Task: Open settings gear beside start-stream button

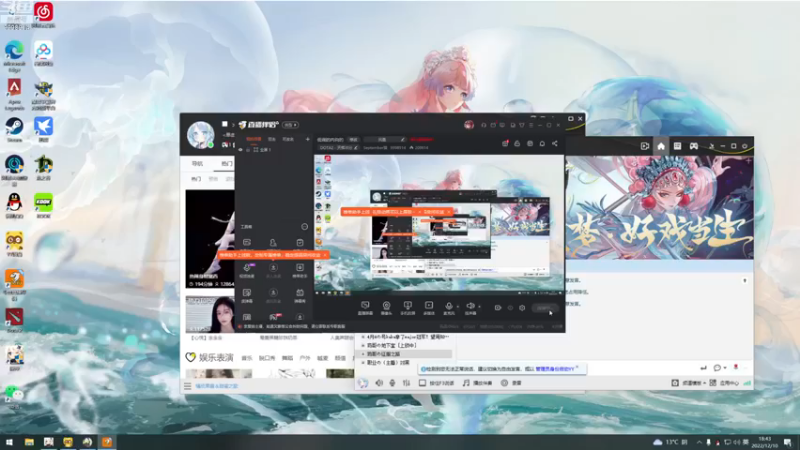Action: 522,308
